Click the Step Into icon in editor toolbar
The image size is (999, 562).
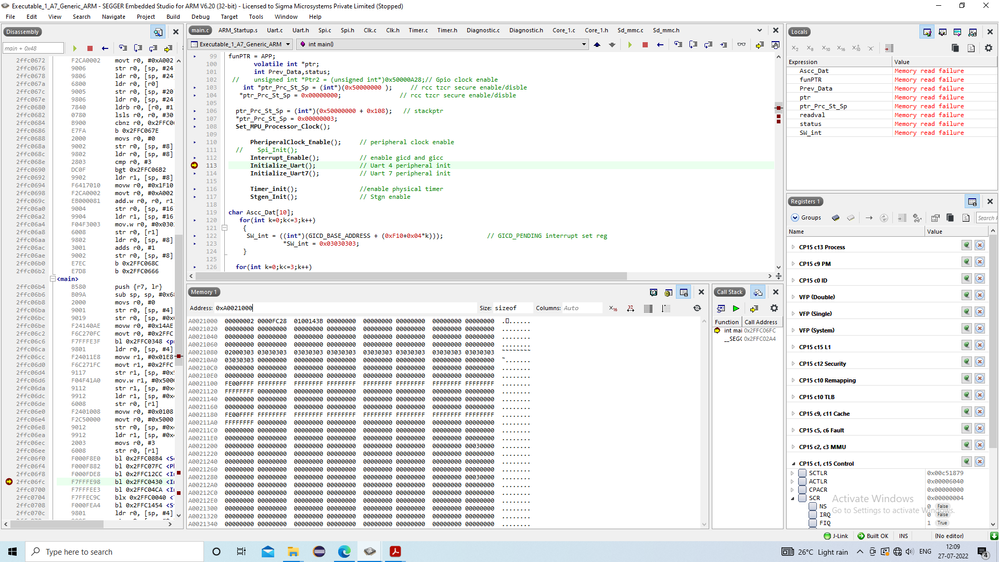(678, 45)
